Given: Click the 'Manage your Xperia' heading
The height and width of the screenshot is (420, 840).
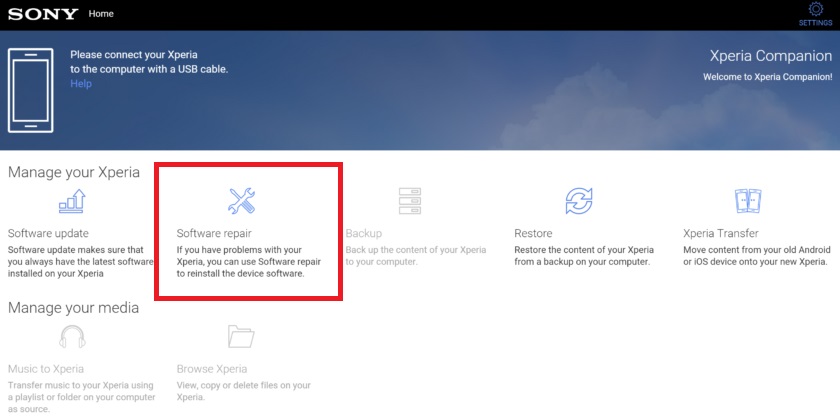Looking at the screenshot, I should [x=74, y=172].
